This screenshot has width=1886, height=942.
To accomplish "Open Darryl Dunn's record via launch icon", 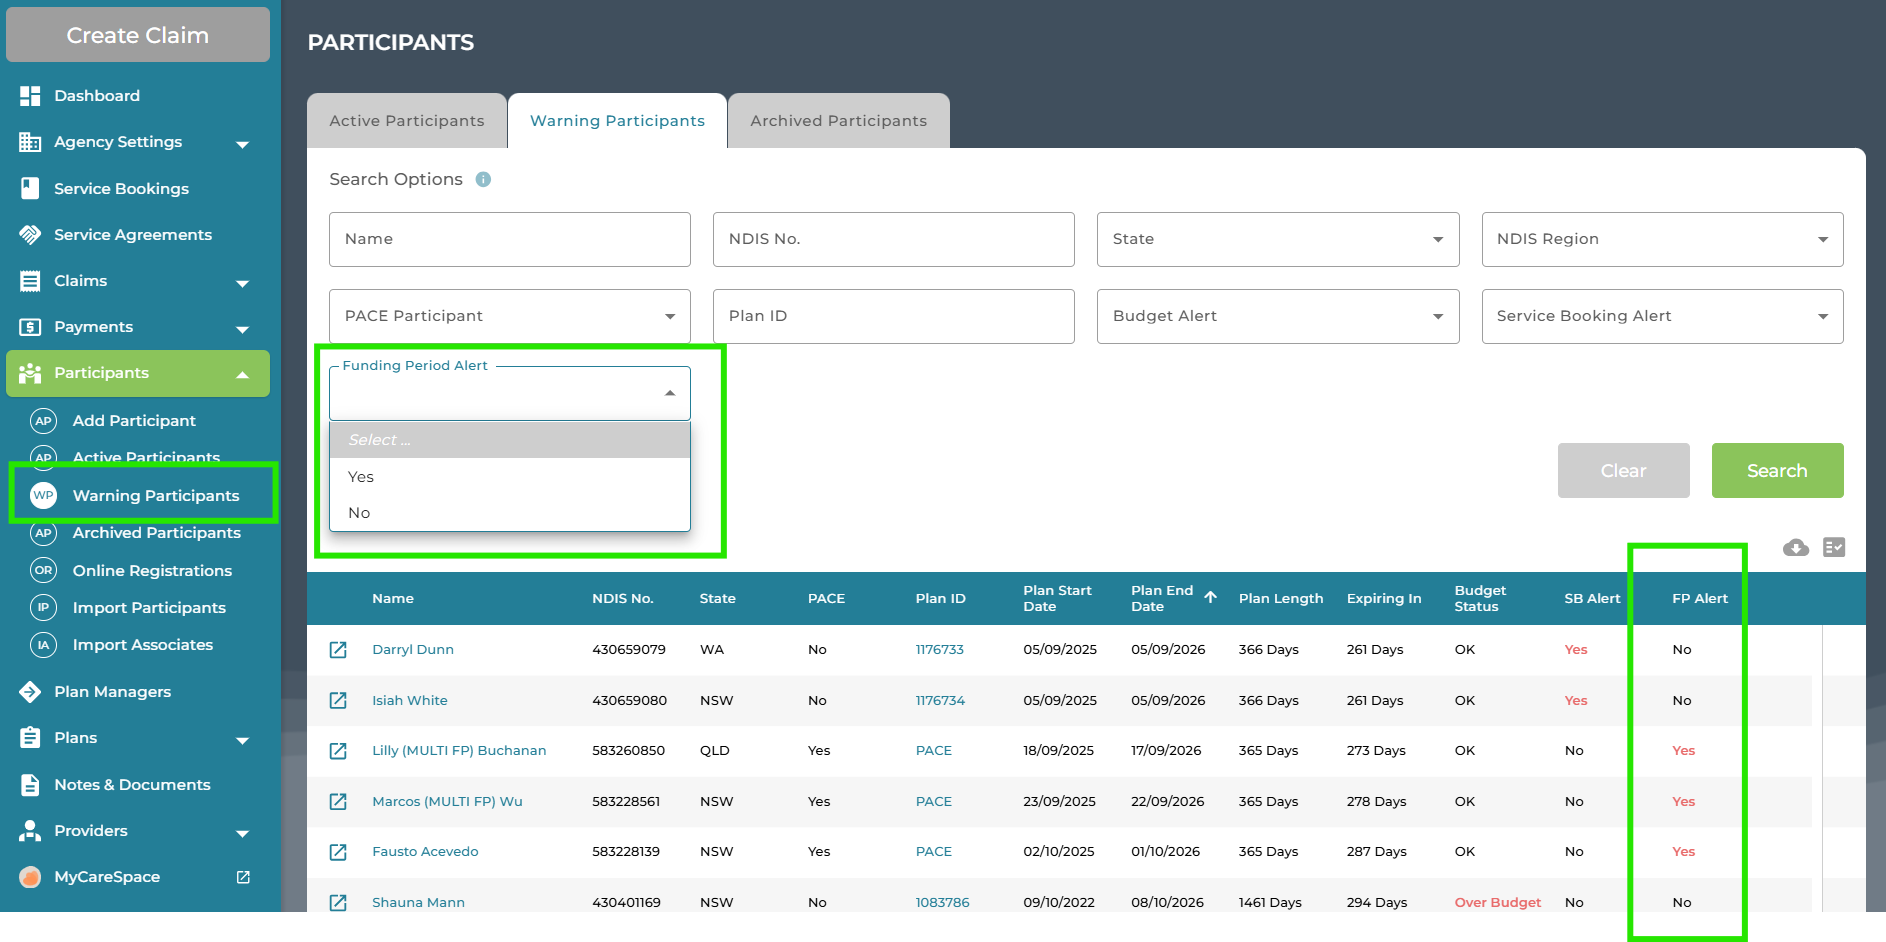I will (x=338, y=650).
